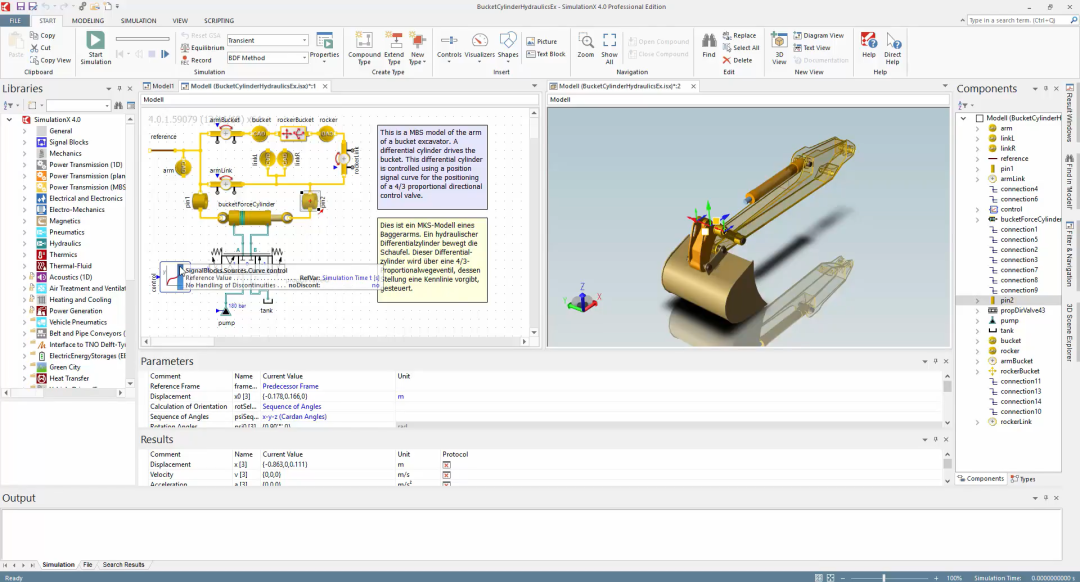Open the Visualizers insert icon
The width and height of the screenshot is (1080, 582).
479,46
